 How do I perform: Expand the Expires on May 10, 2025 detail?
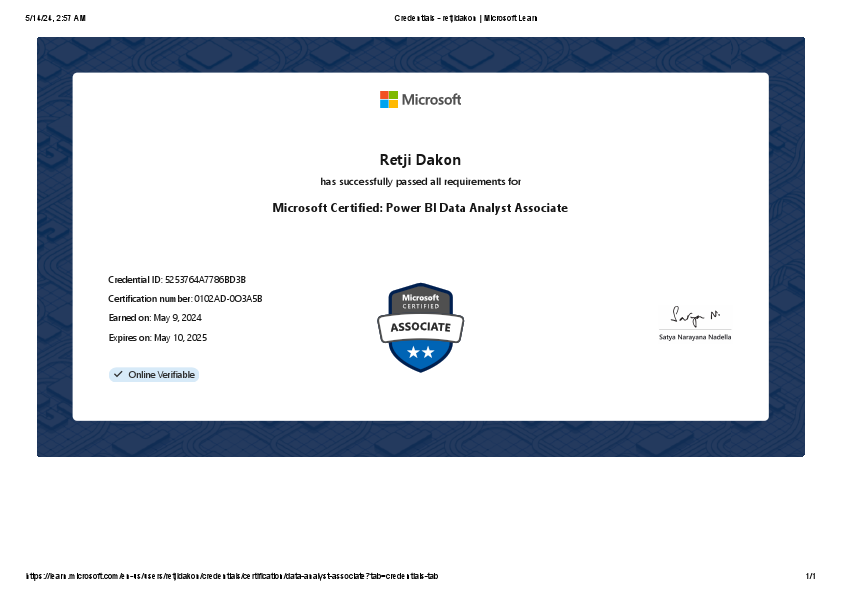[160, 337]
